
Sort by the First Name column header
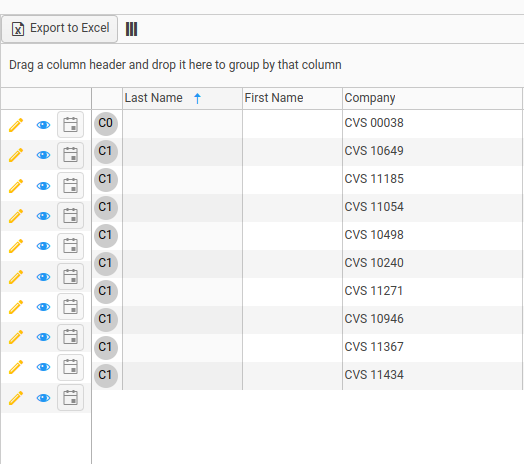292,98
